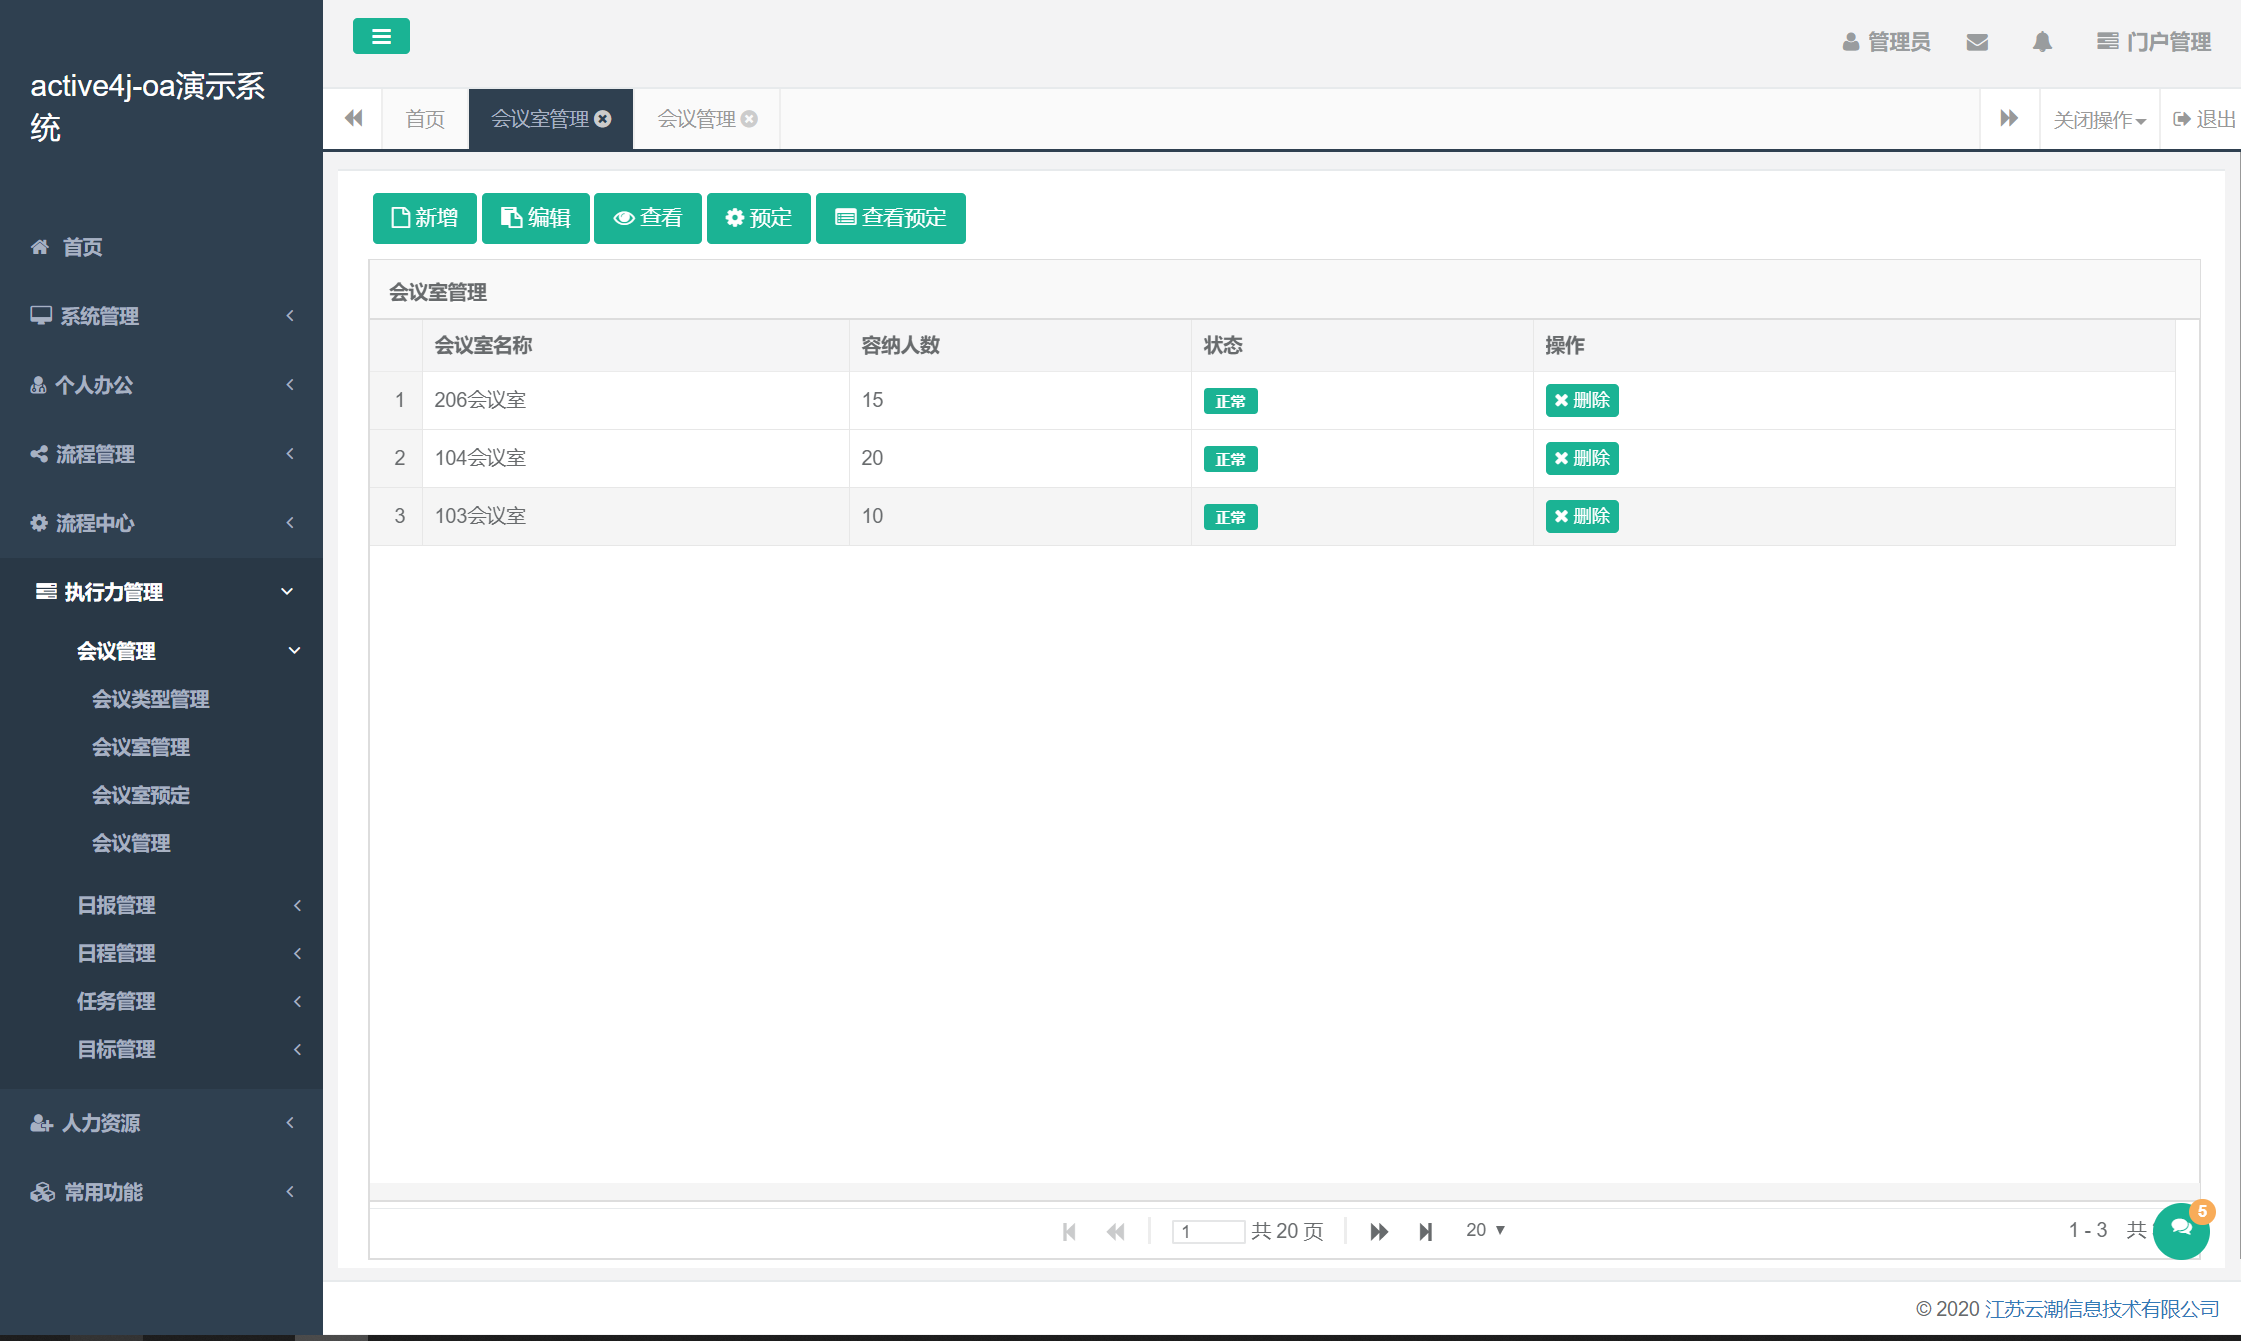The image size is (2241, 1341).
Task: Open the rows-per-page 20 dropdown
Action: (x=1485, y=1230)
